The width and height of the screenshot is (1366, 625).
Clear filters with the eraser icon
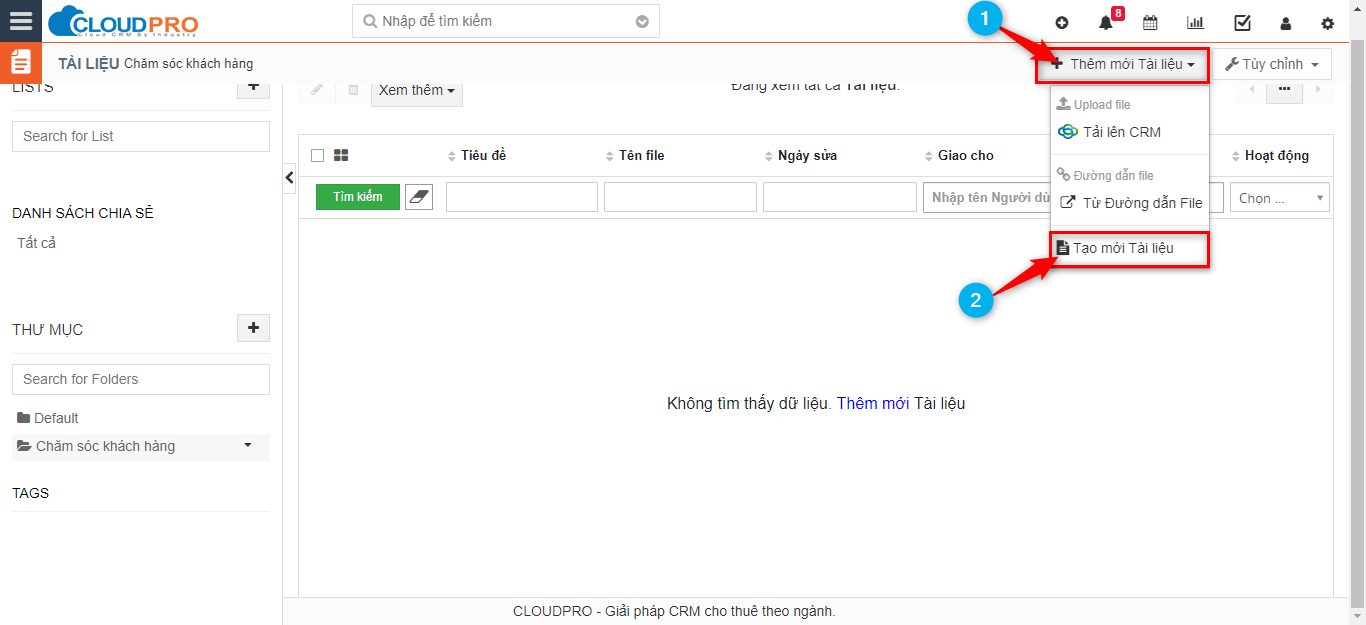point(418,197)
